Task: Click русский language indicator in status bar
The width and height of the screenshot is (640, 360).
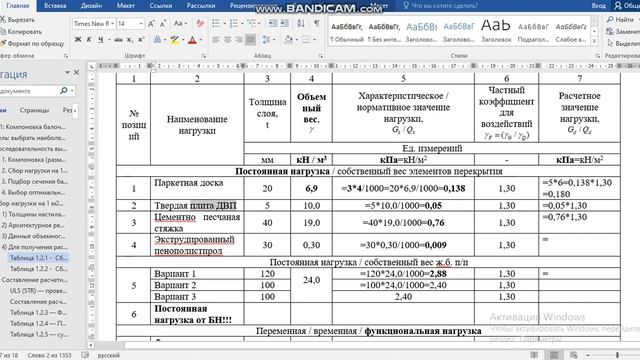Action: (x=109, y=356)
